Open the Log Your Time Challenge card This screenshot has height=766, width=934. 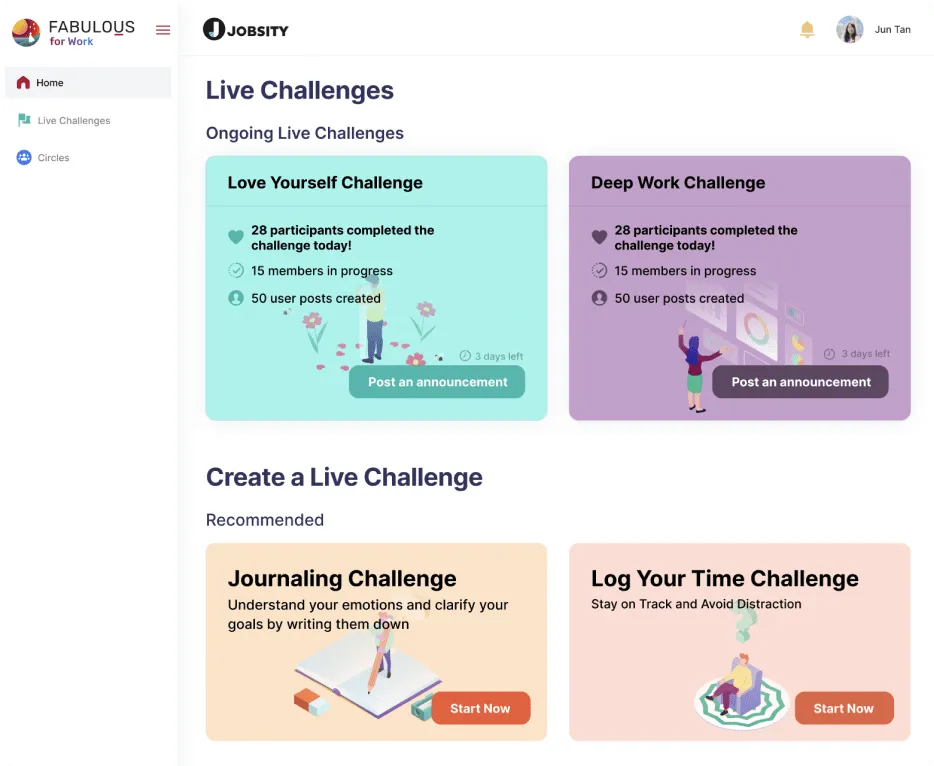[739, 642]
